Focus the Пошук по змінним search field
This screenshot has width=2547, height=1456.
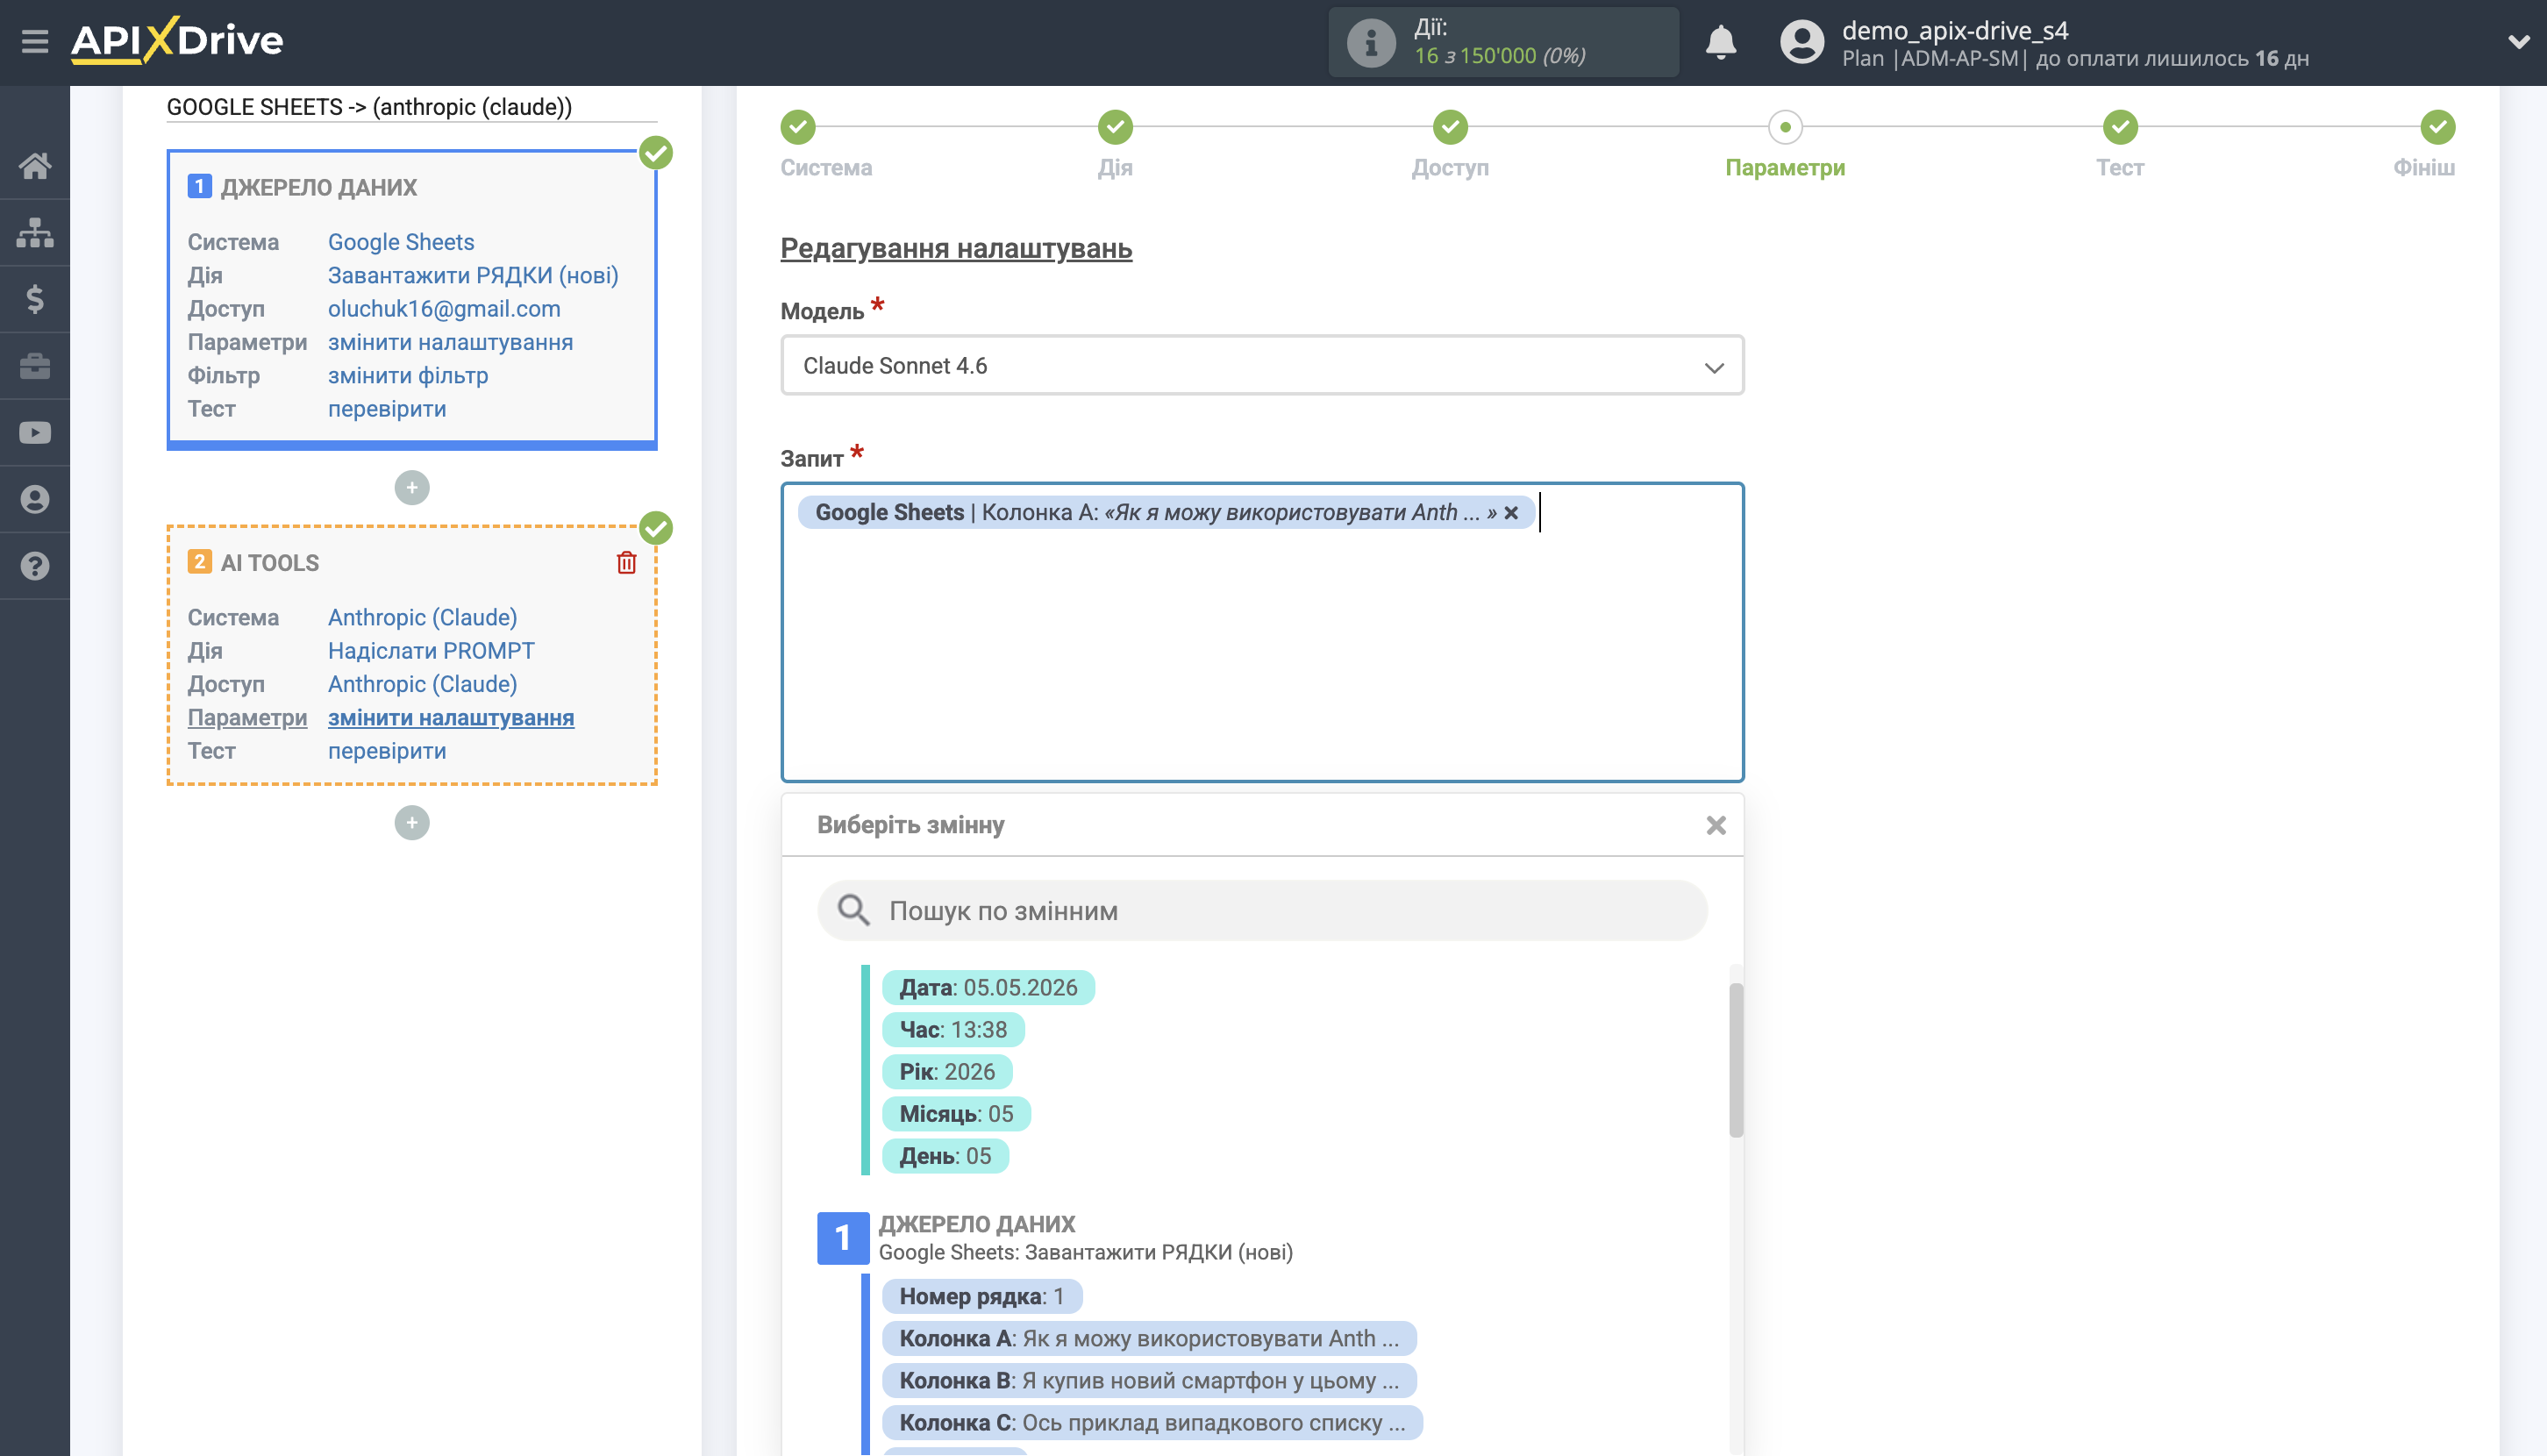1262,910
